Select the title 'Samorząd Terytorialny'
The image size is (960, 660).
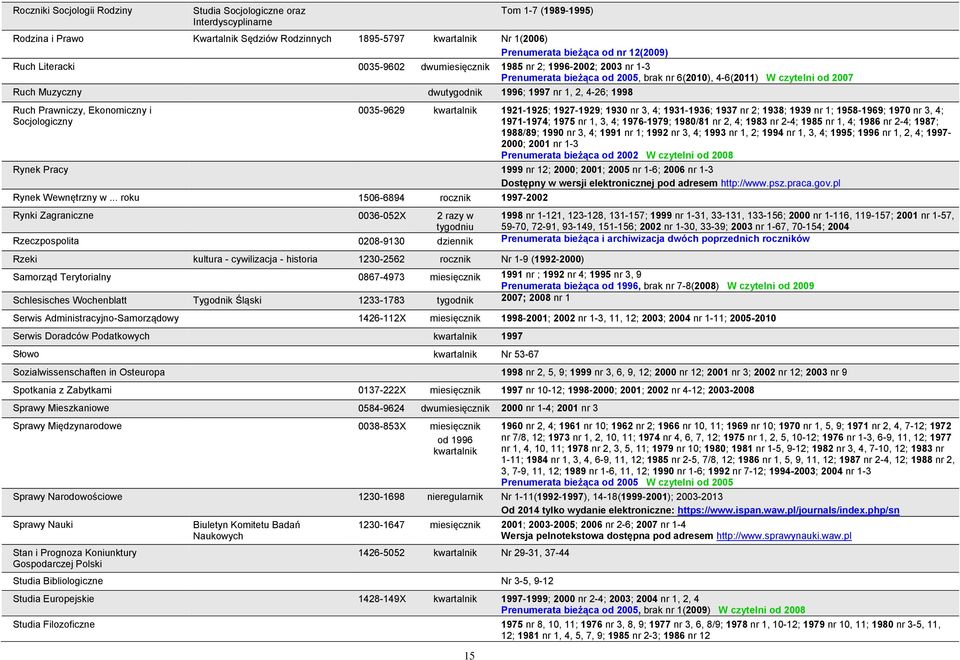62,277
